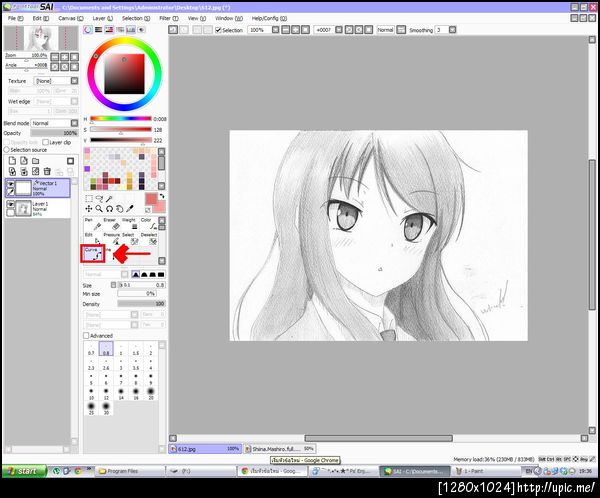600x498 pixels.
Task: Select the Rotate canvas tool
Action: coord(109,209)
